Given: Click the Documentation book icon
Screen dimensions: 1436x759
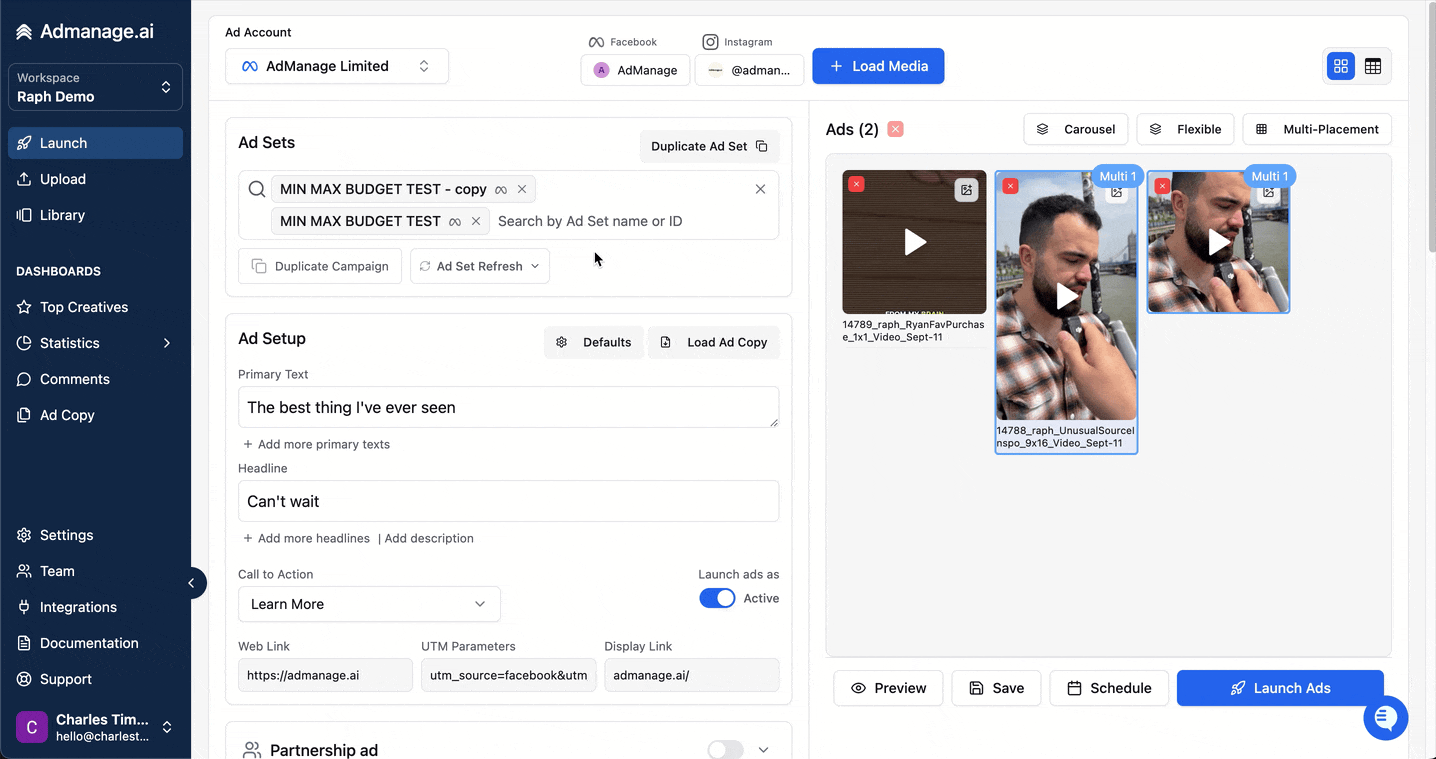Looking at the screenshot, I should [24, 643].
